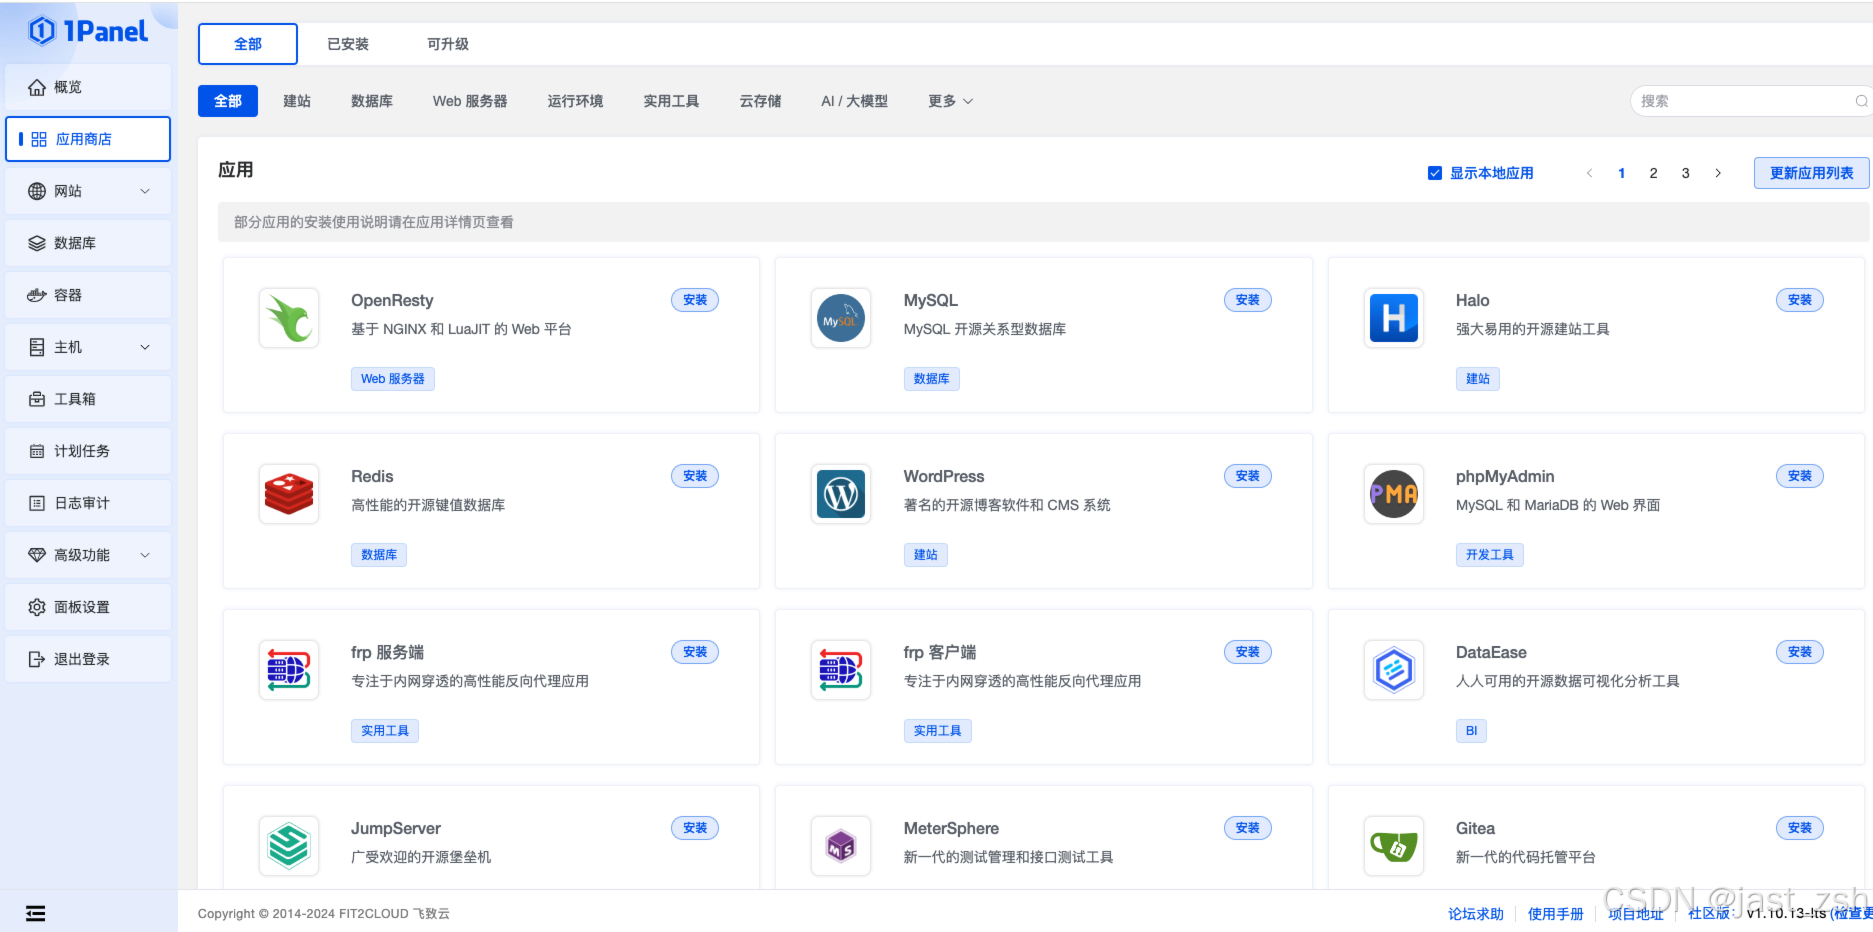Install DataEase with 安装 button
The width and height of the screenshot is (1873, 932).
1800,652
